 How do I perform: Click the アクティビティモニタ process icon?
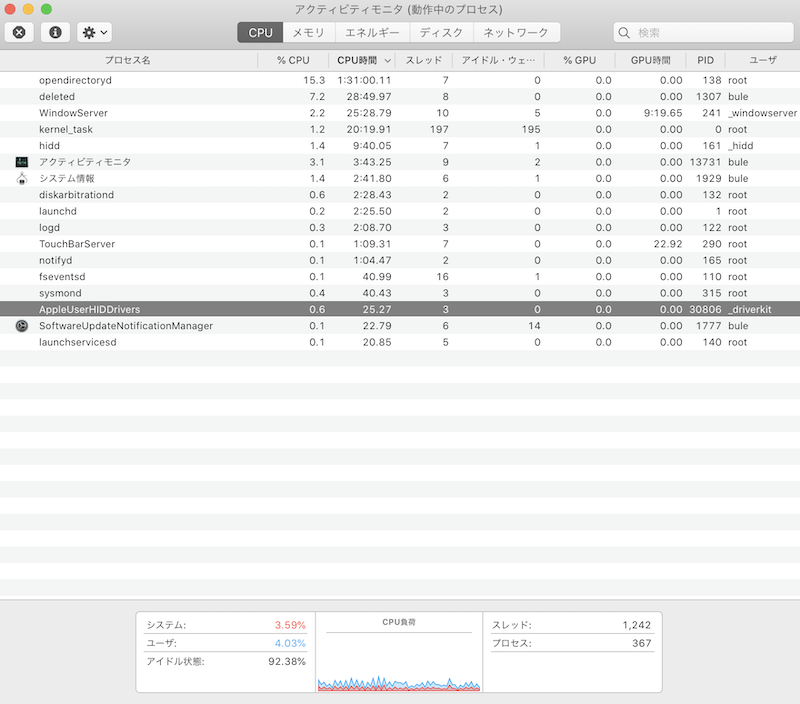(22, 162)
